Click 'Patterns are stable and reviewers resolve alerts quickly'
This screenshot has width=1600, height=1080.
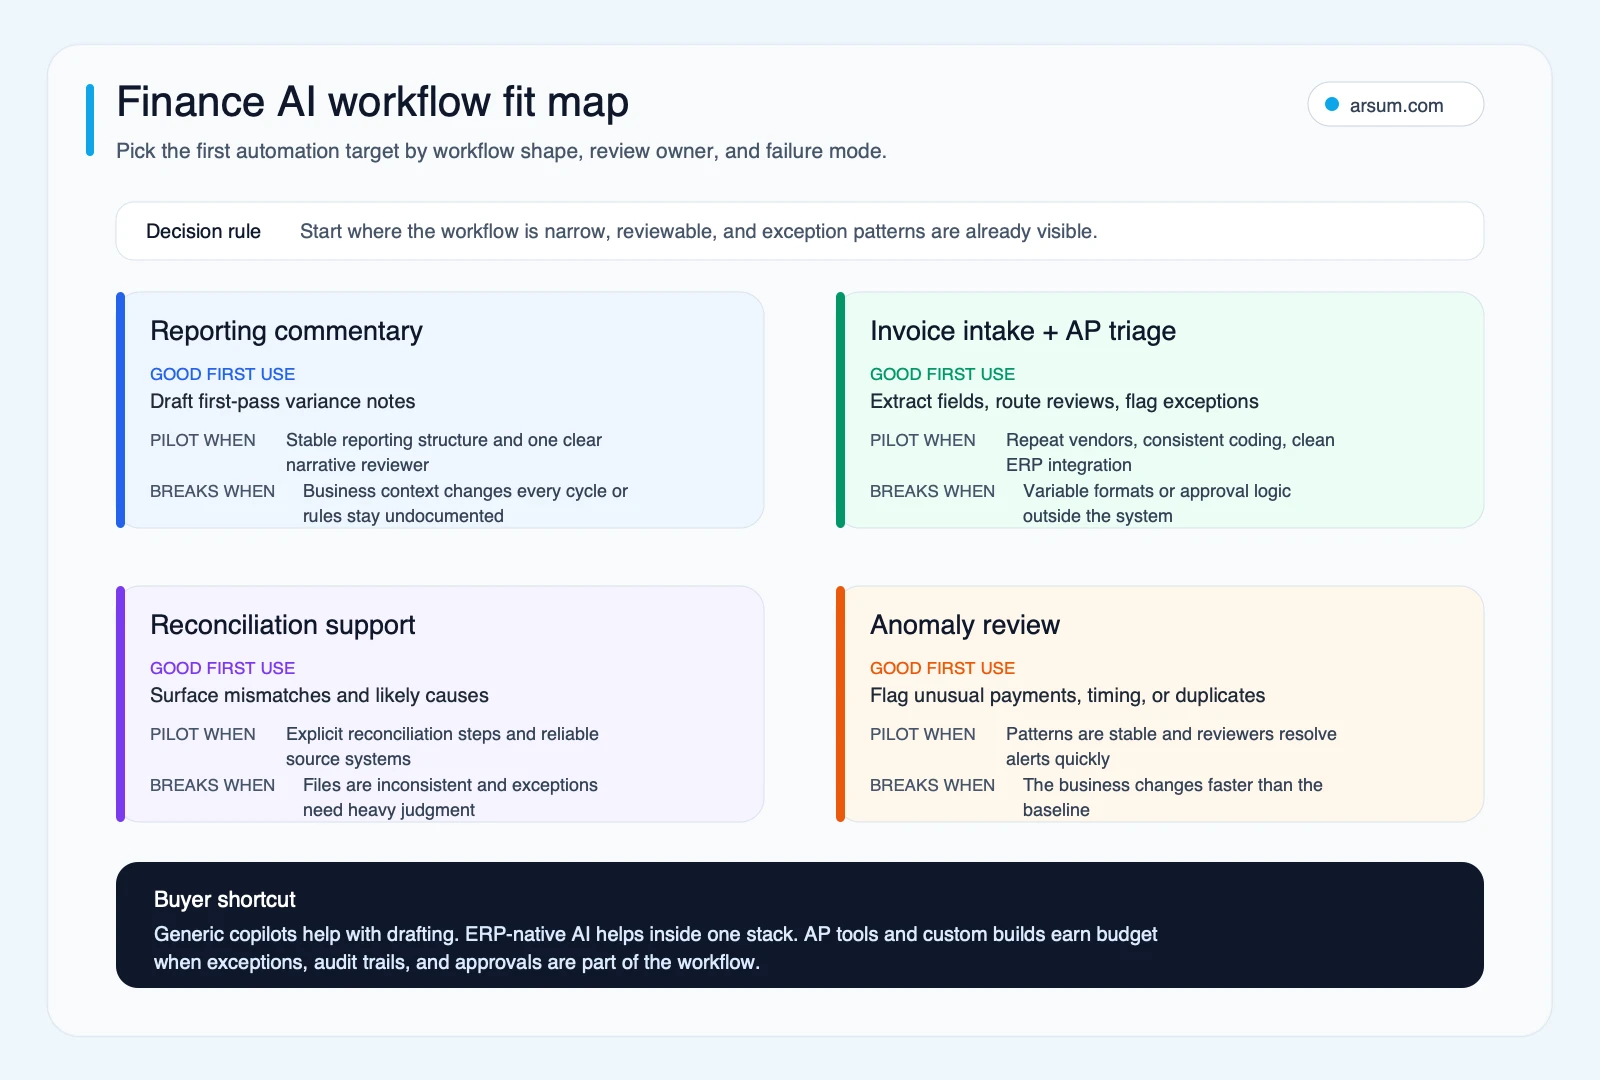coord(1171,746)
